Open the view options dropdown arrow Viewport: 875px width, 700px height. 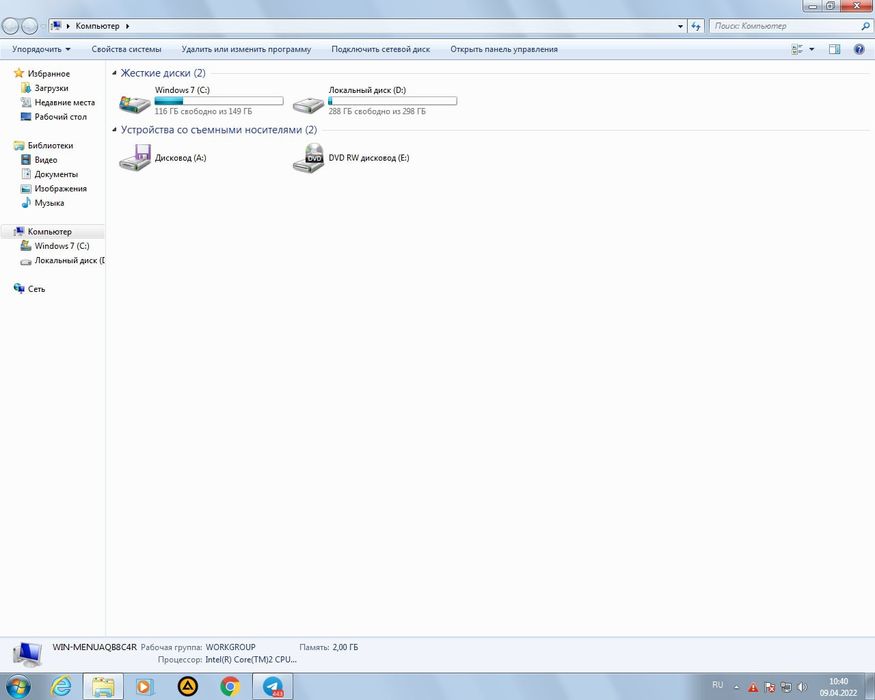pyautogui.click(x=811, y=49)
